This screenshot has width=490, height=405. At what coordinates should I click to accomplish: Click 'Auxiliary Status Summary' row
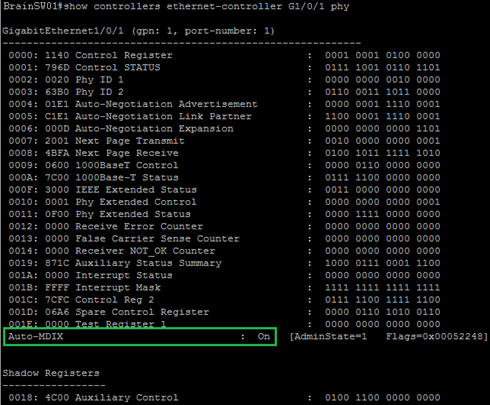click(x=224, y=263)
